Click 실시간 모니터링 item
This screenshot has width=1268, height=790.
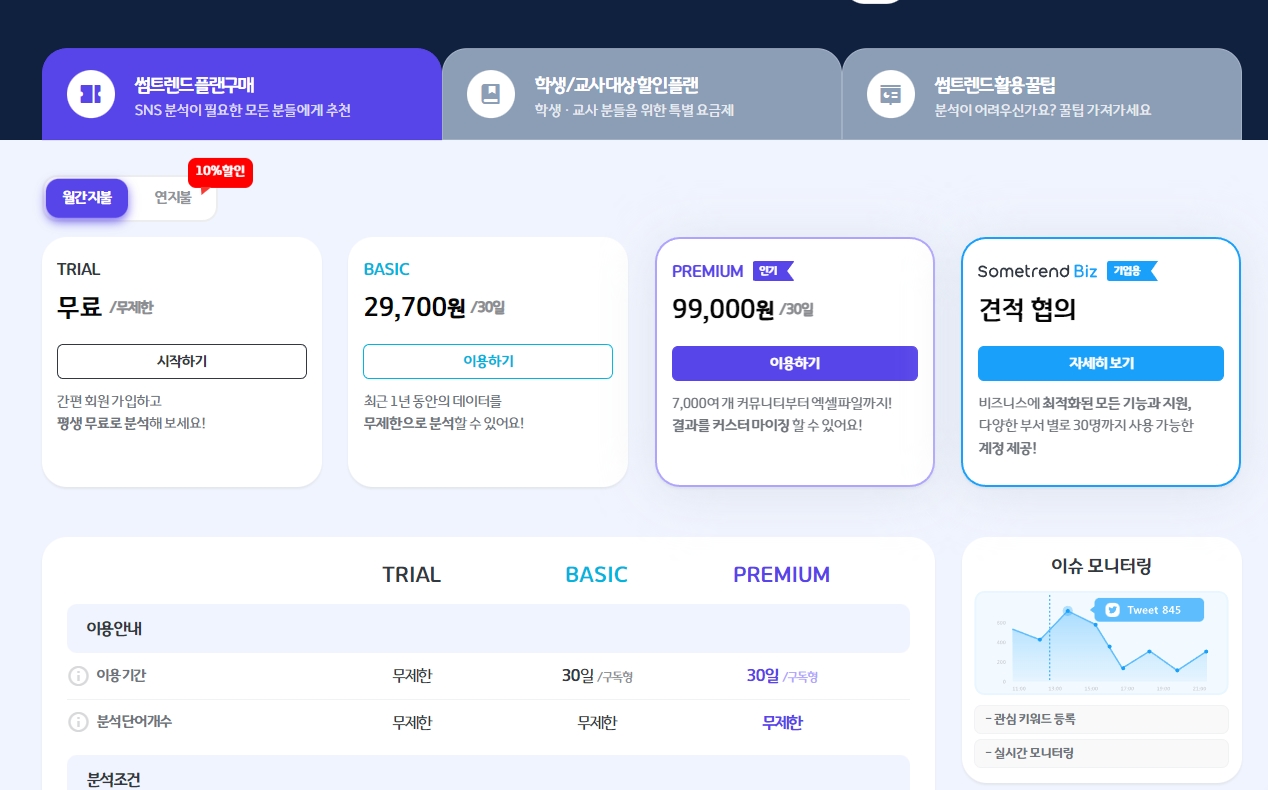tap(1101, 753)
